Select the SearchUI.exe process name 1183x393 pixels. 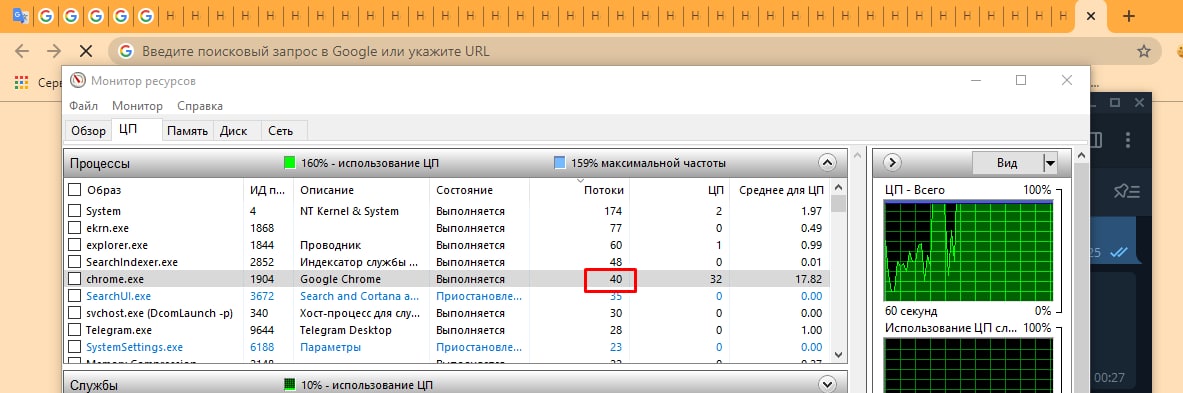click(118, 296)
